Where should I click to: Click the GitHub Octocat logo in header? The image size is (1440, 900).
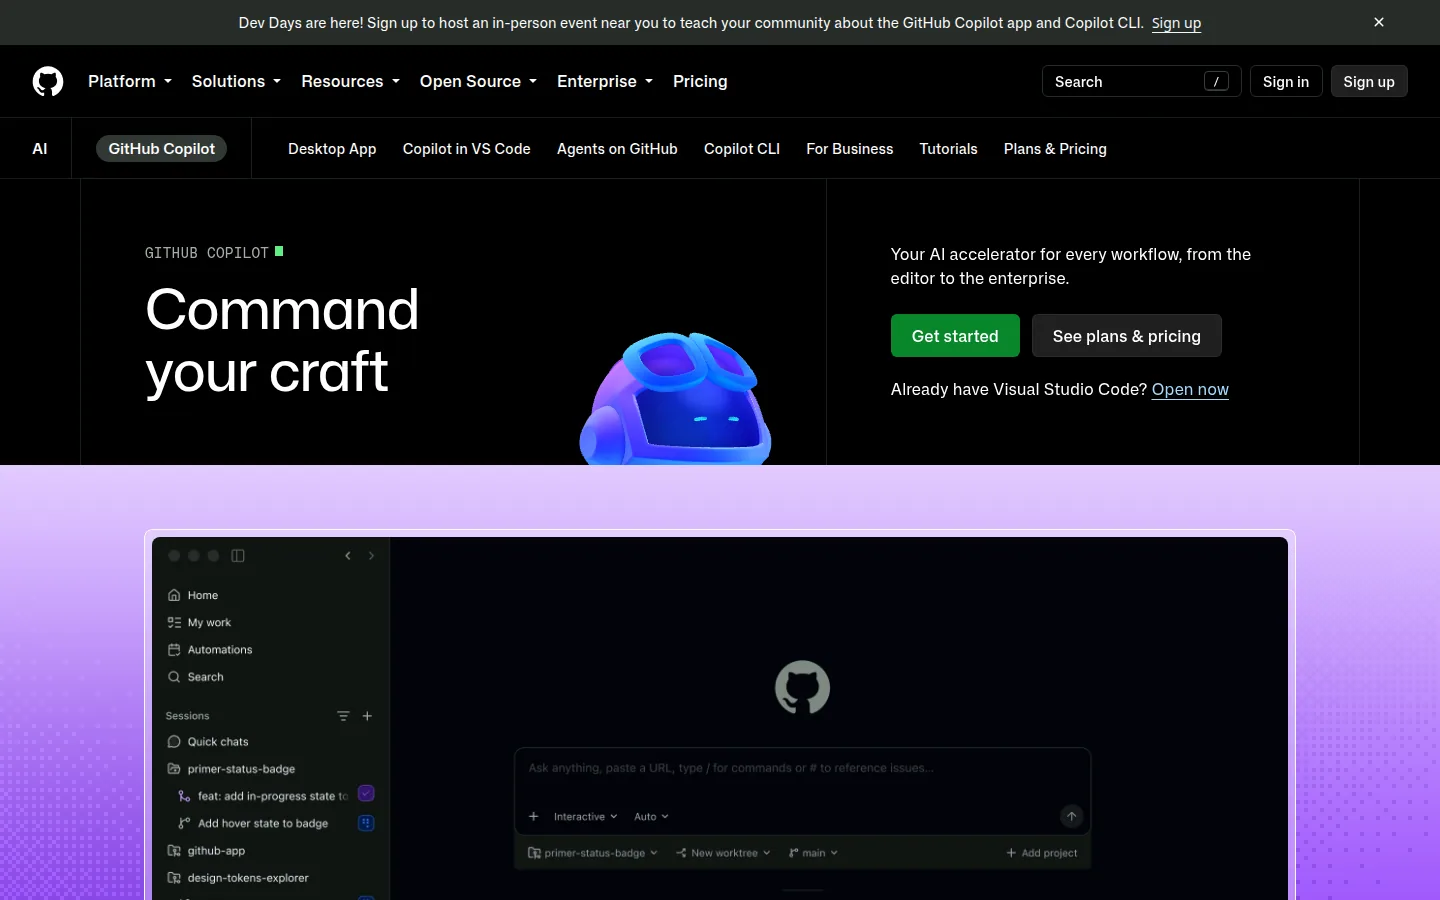pos(48,81)
